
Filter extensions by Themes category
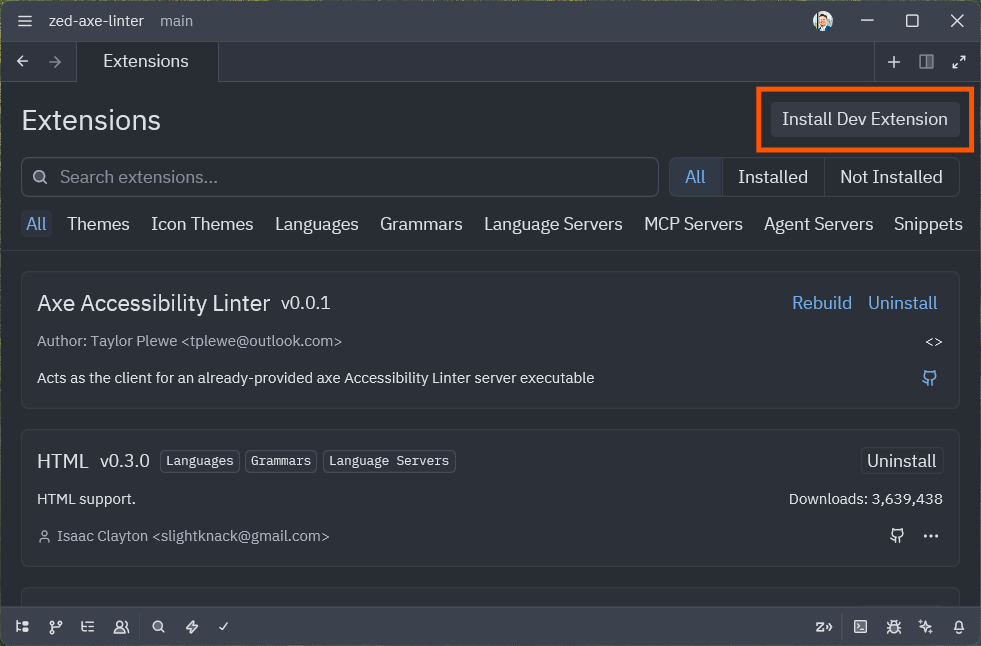point(98,224)
